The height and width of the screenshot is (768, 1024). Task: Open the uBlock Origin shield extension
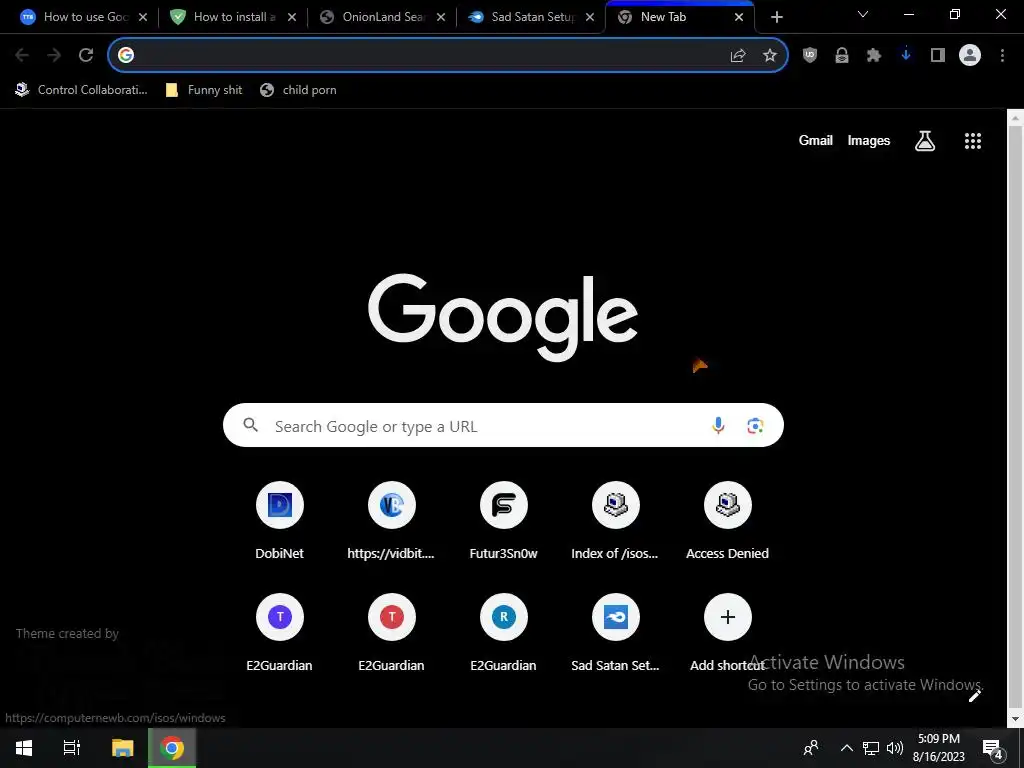810,56
